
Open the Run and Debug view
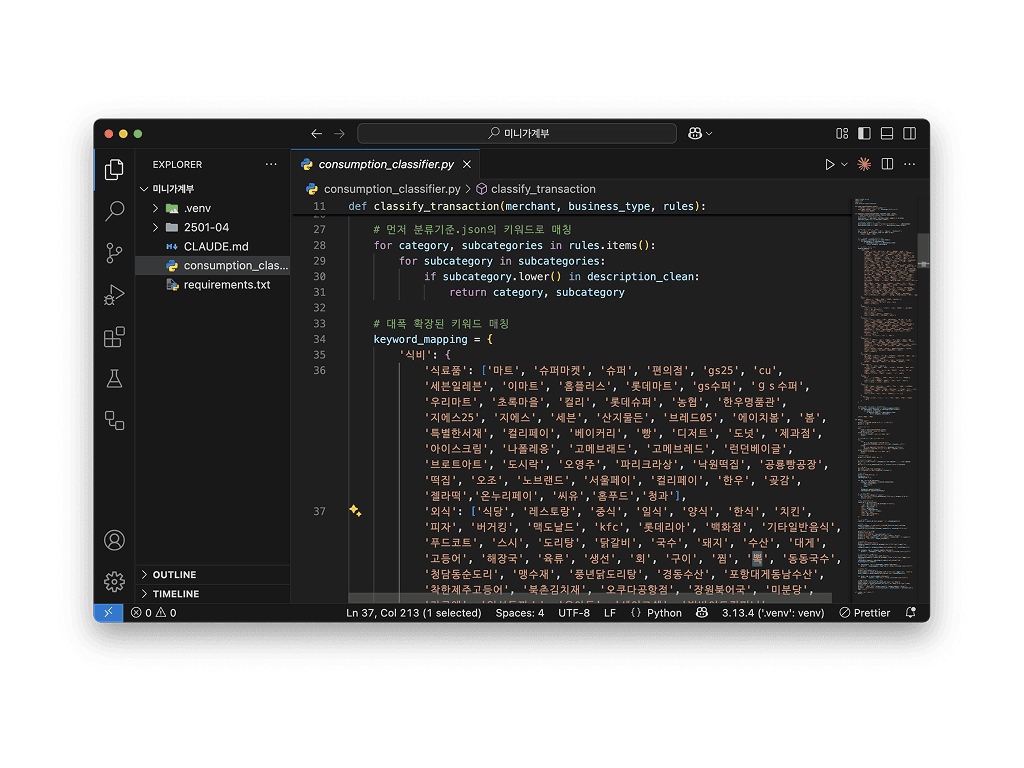coord(114,295)
